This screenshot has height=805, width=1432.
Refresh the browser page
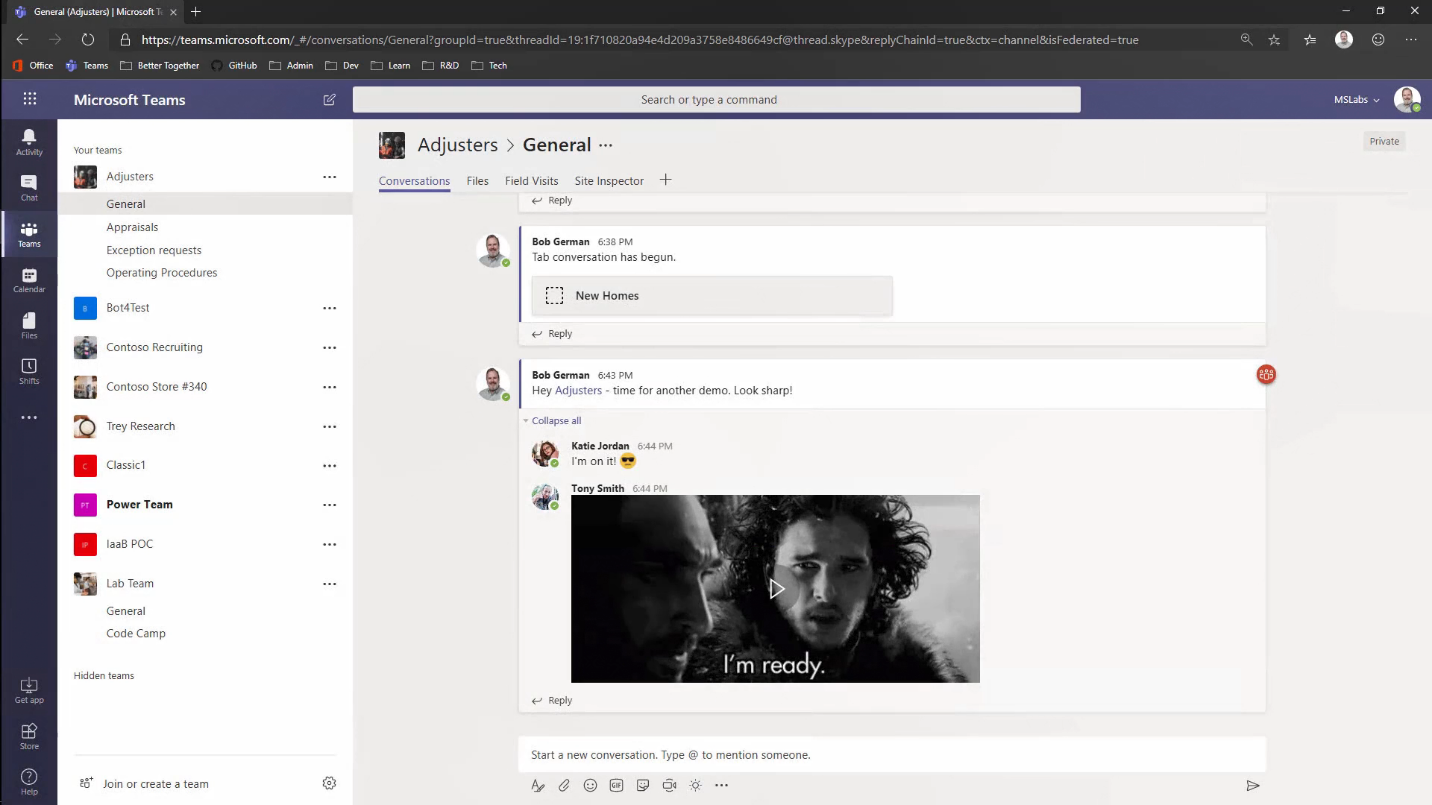click(x=88, y=40)
